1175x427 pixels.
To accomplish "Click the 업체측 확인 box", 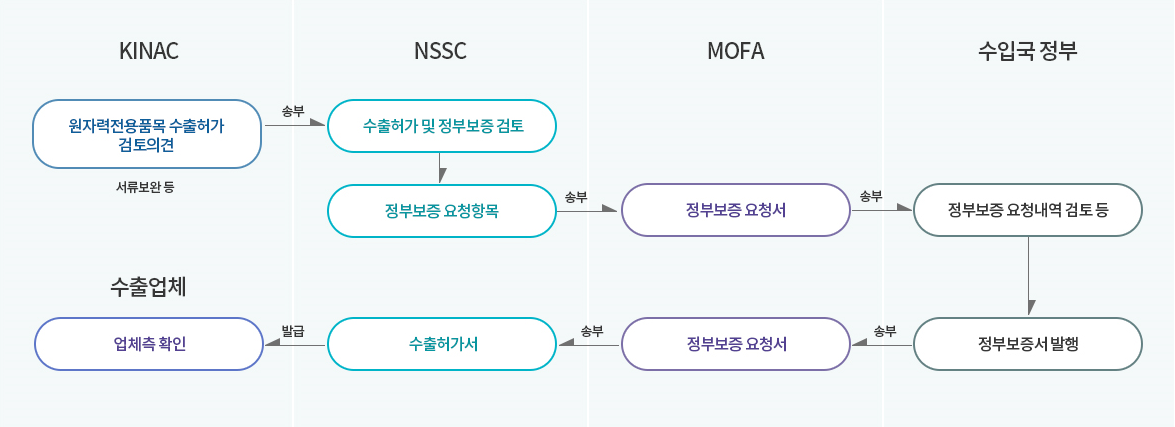I will [149, 345].
